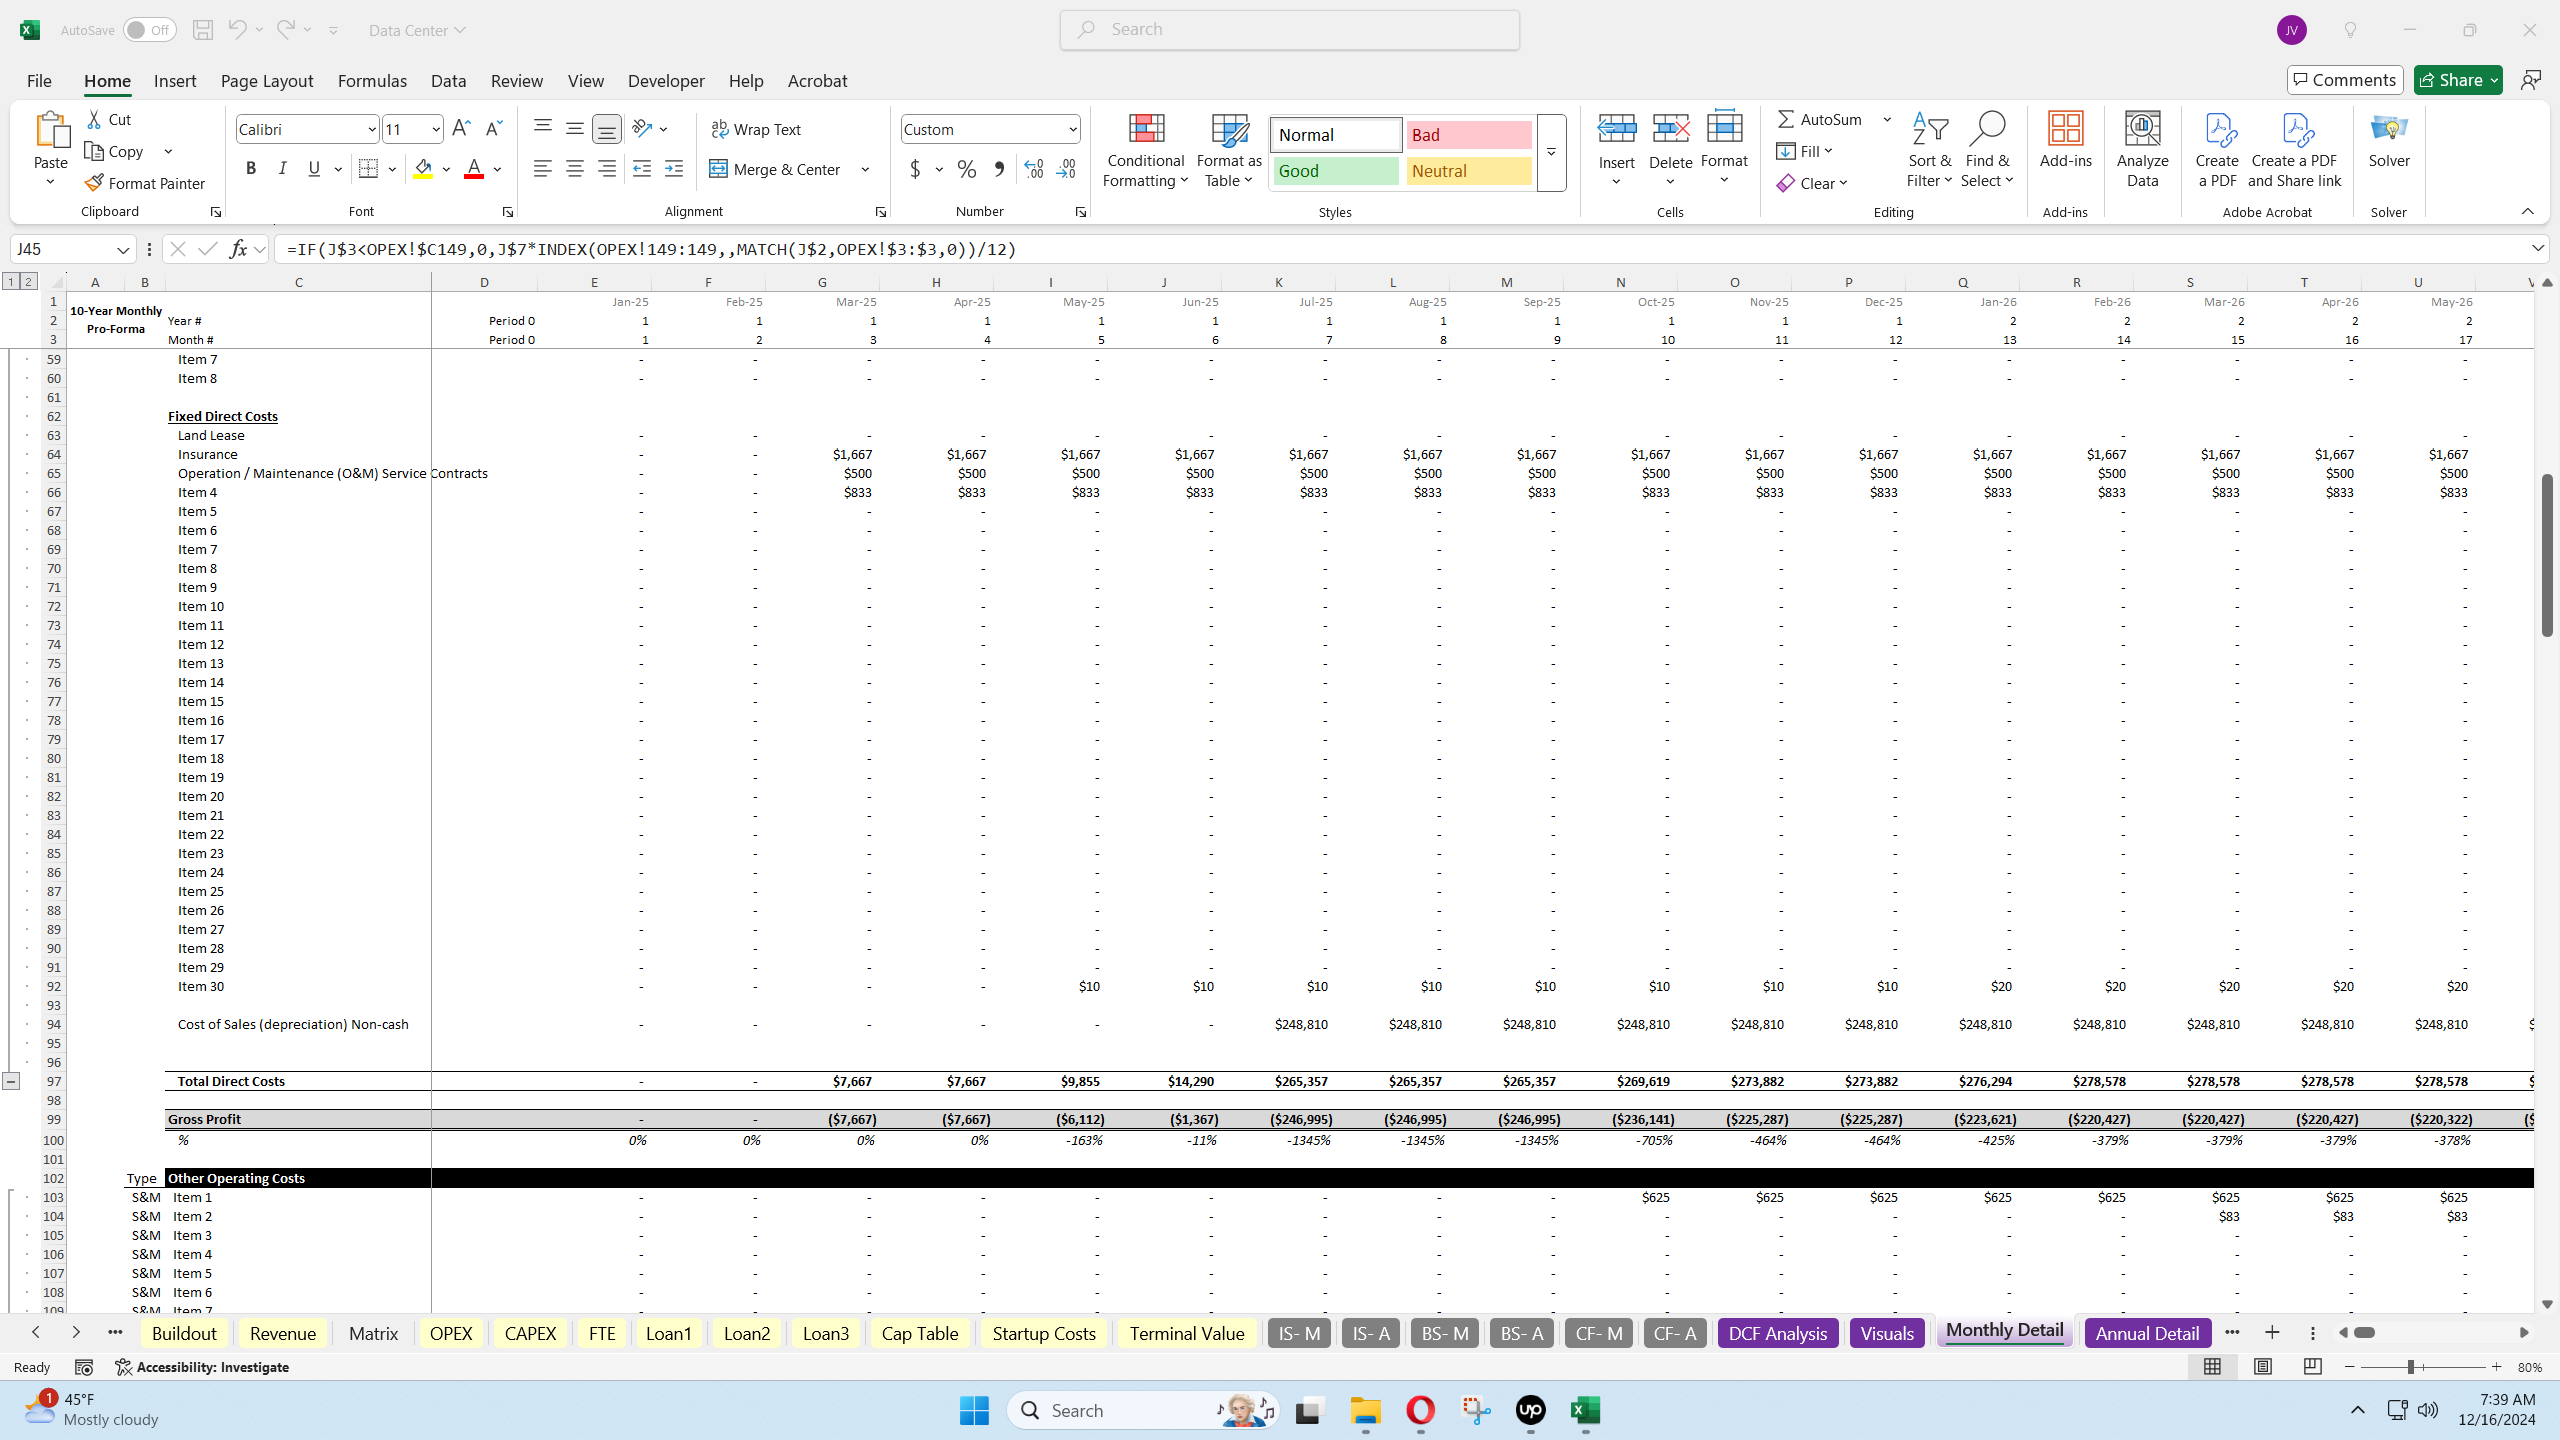Image resolution: width=2560 pixels, height=1440 pixels.
Task: Click Accessibility: Investigate status
Action: [202, 1367]
